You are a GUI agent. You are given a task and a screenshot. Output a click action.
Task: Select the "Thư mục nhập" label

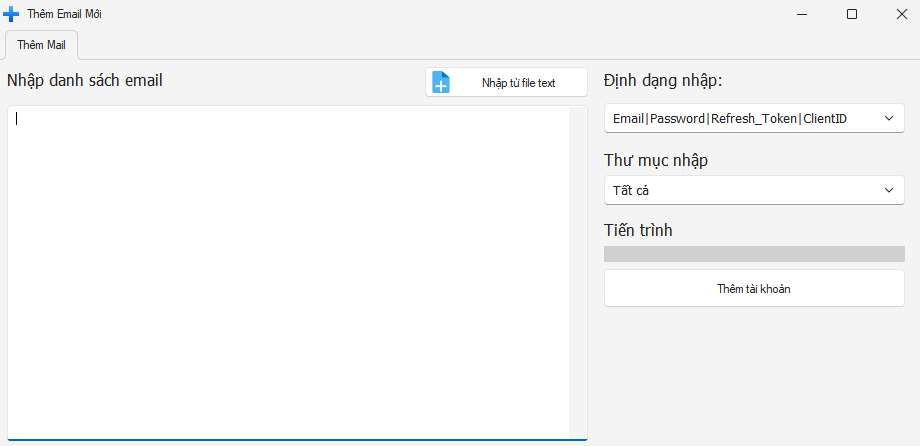tap(659, 160)
